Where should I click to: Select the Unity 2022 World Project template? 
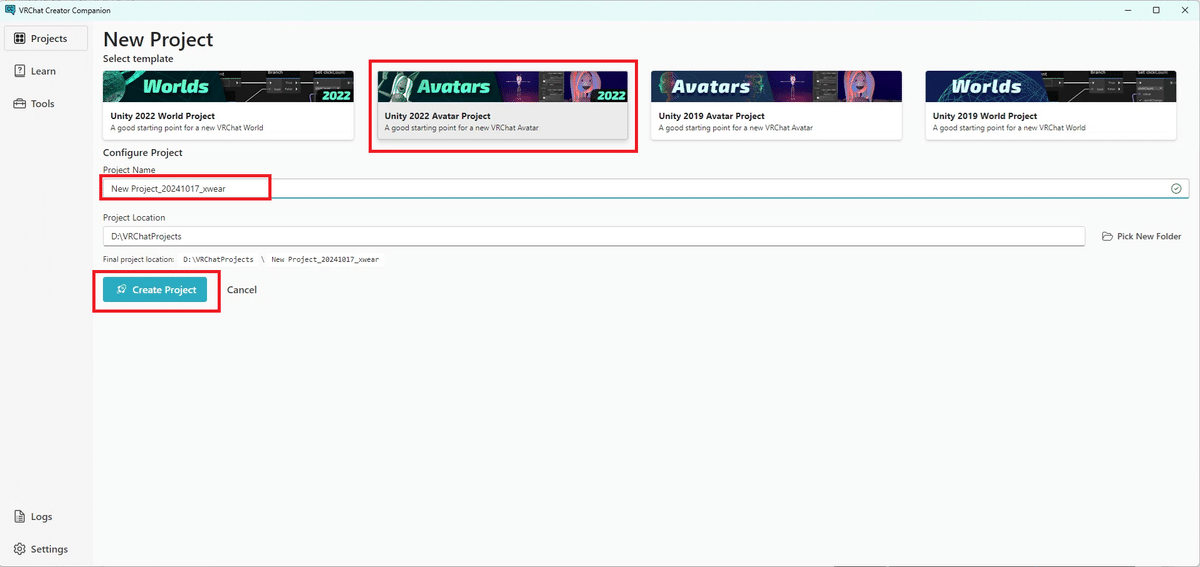228,105
